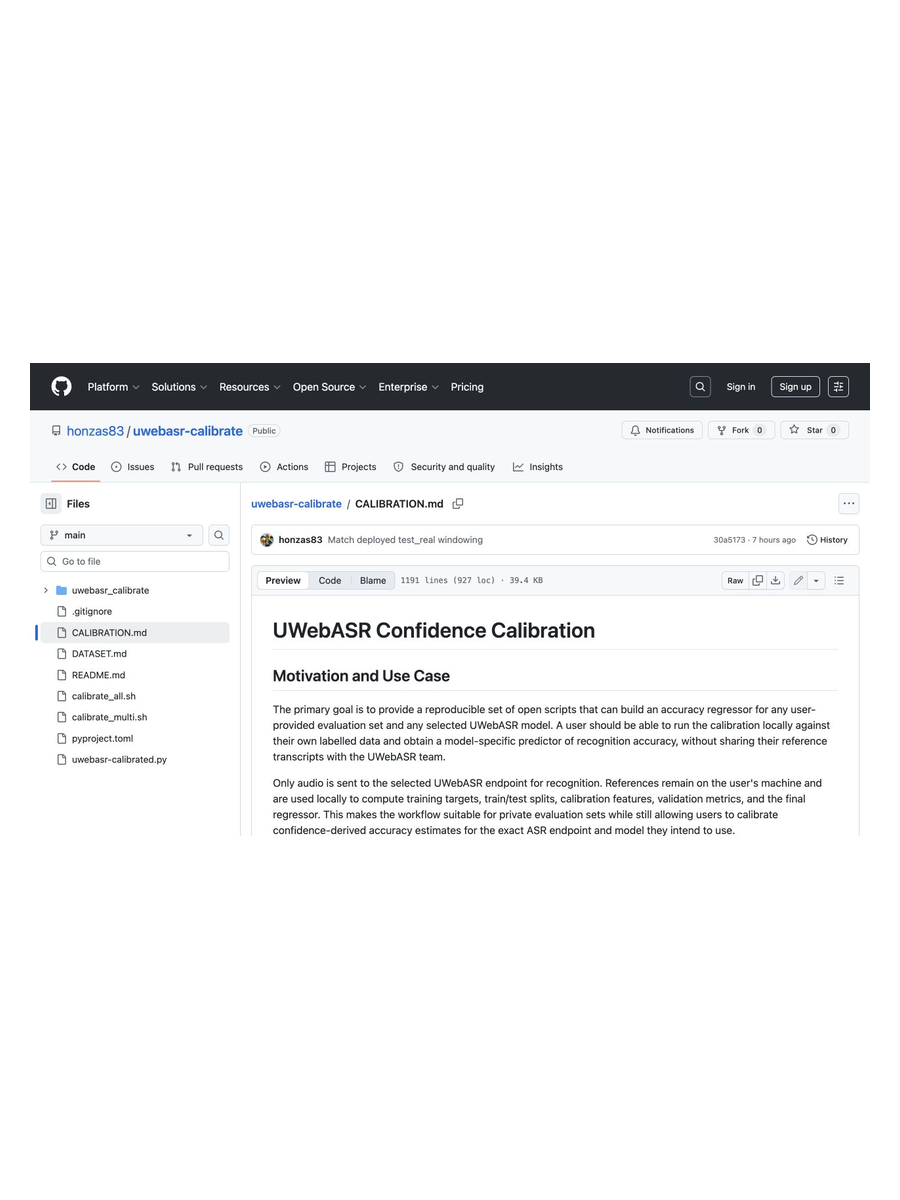900x1200 pixels.
Task: Collapse the Files side panel icon
Action: 51,504
